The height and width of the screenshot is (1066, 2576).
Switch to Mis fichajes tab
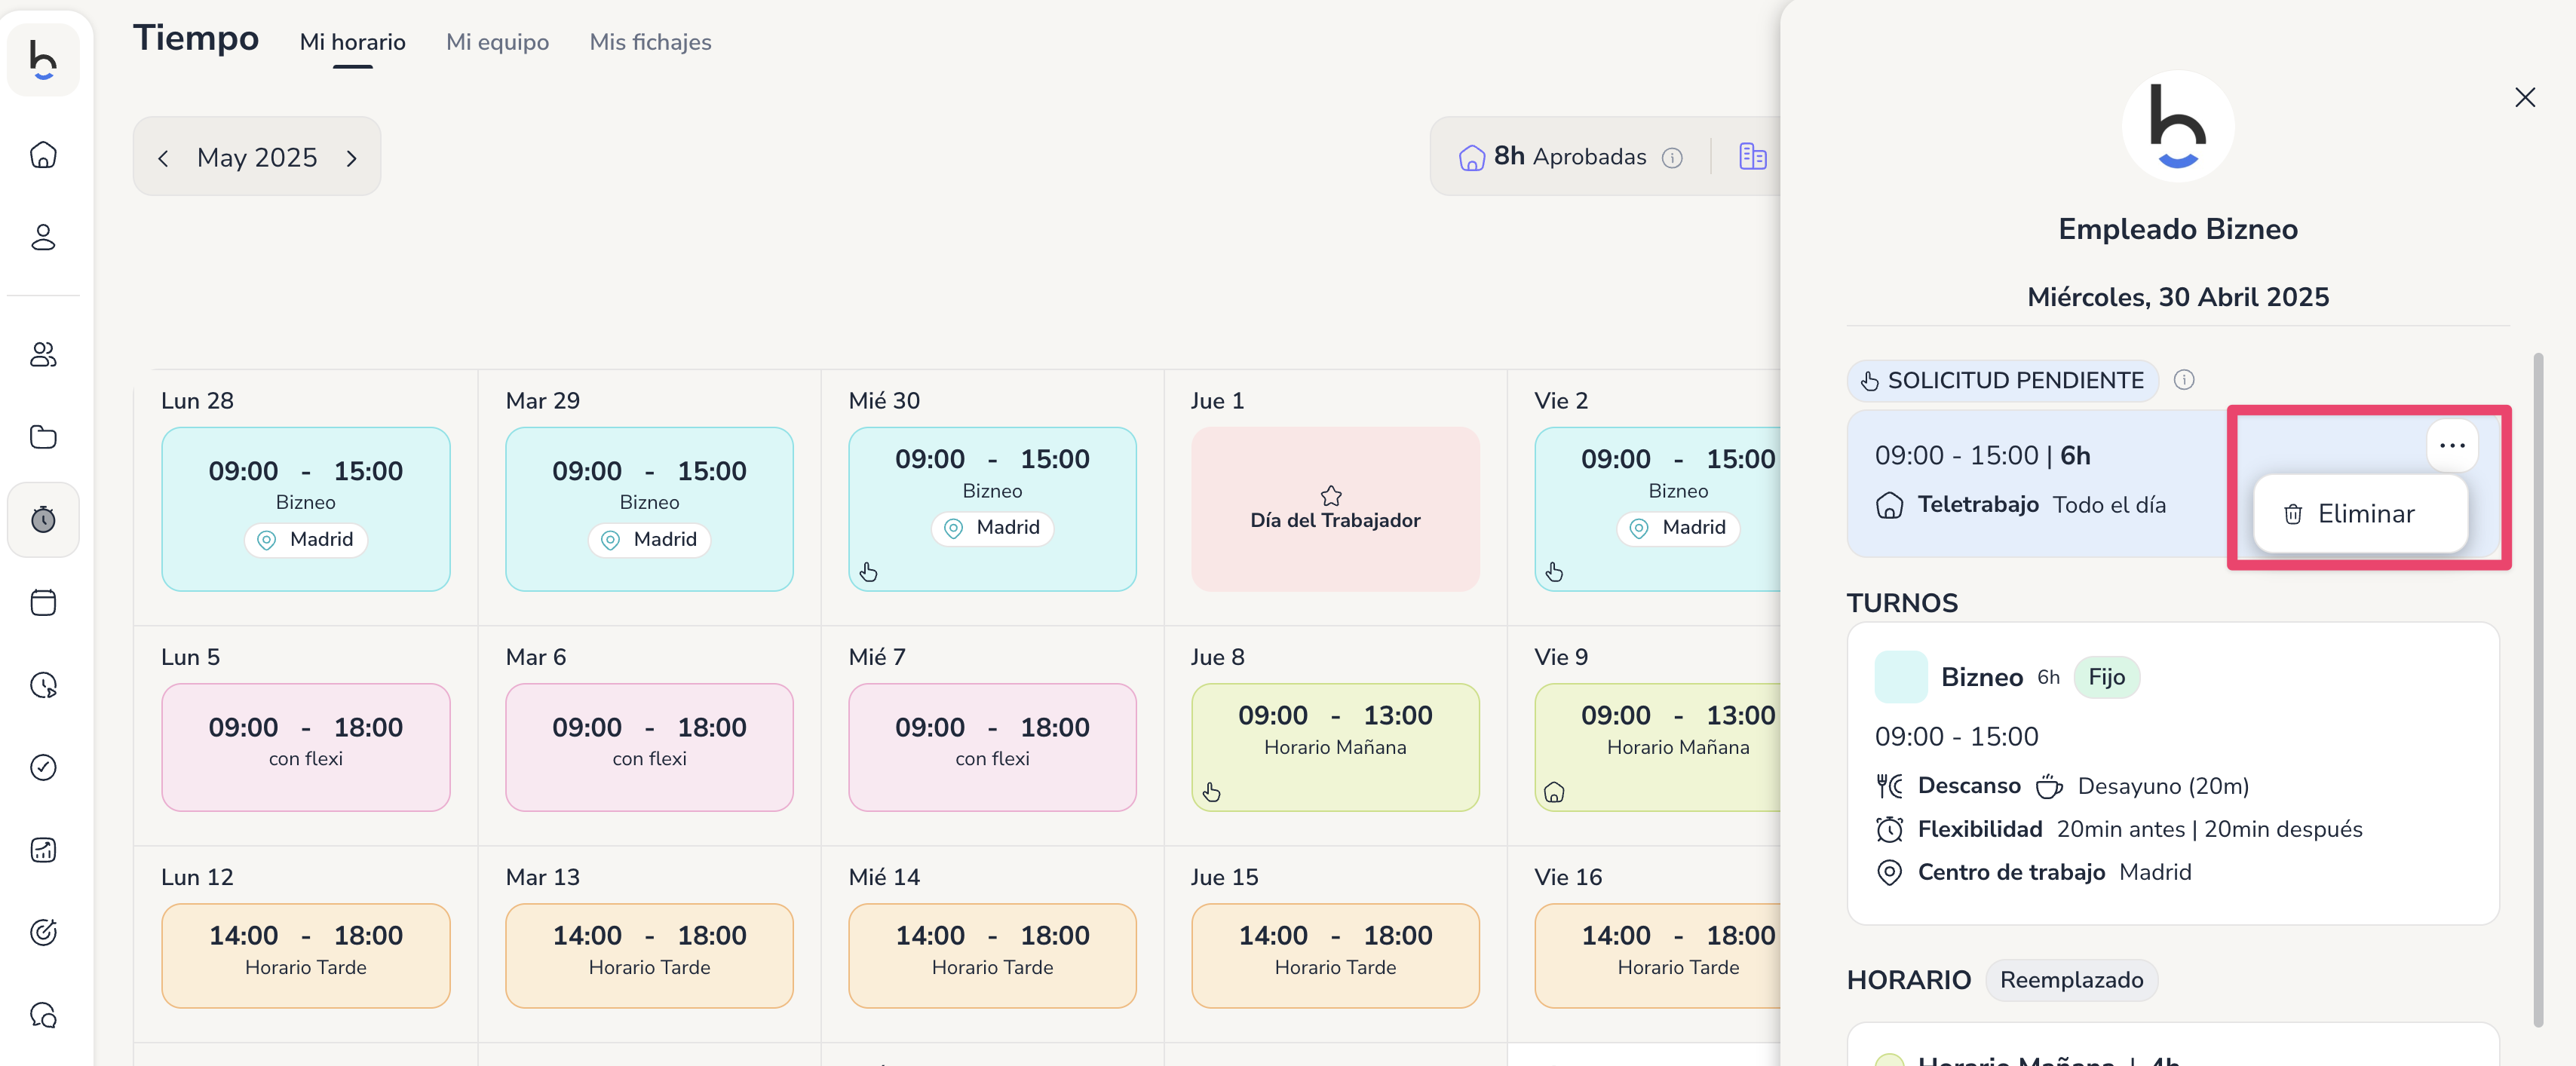click(650, 42)
